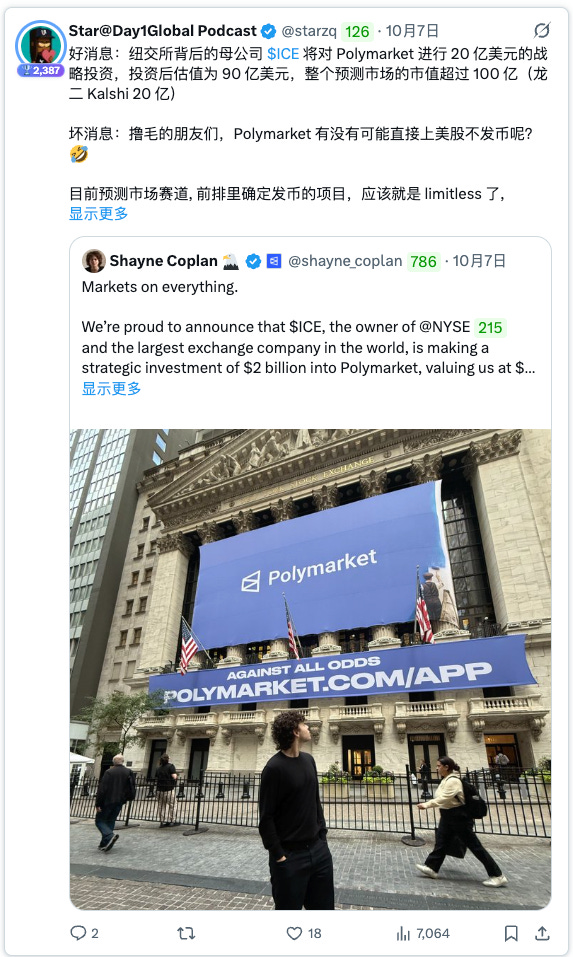Open the Polymarket NYSE building photo
573x957 pixels.
tap(310, 669)
